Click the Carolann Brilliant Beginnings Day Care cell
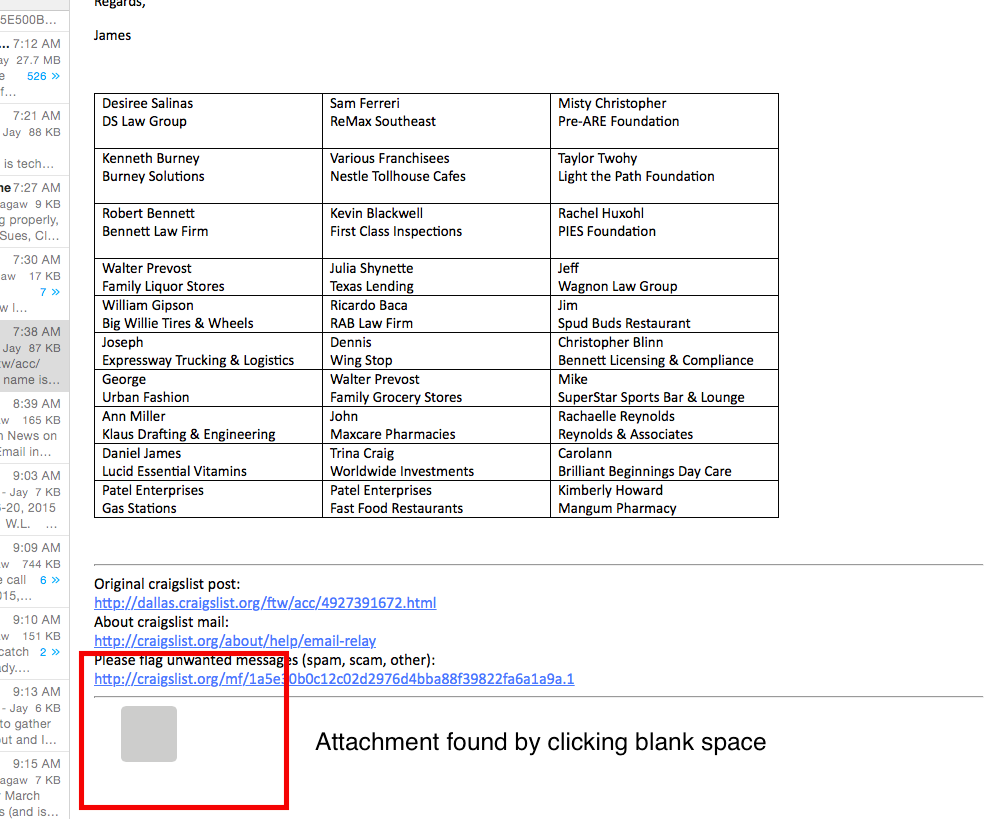The width and height of the screenshot is (1006, 819). 664,462
